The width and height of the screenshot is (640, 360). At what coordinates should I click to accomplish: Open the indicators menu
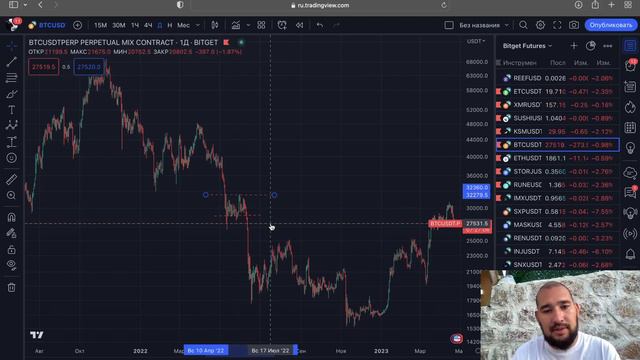[236, 25]
